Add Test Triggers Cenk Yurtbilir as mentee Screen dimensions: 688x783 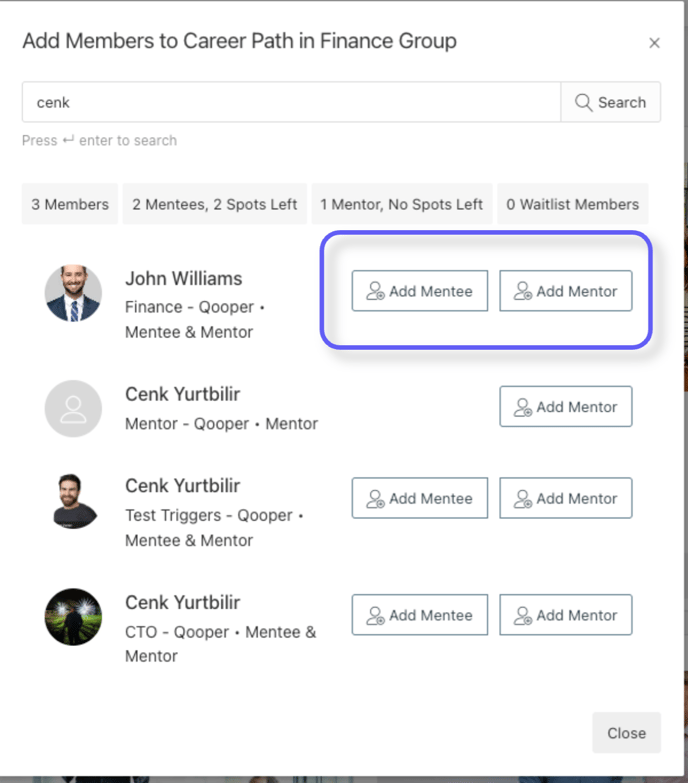point(419,498)
